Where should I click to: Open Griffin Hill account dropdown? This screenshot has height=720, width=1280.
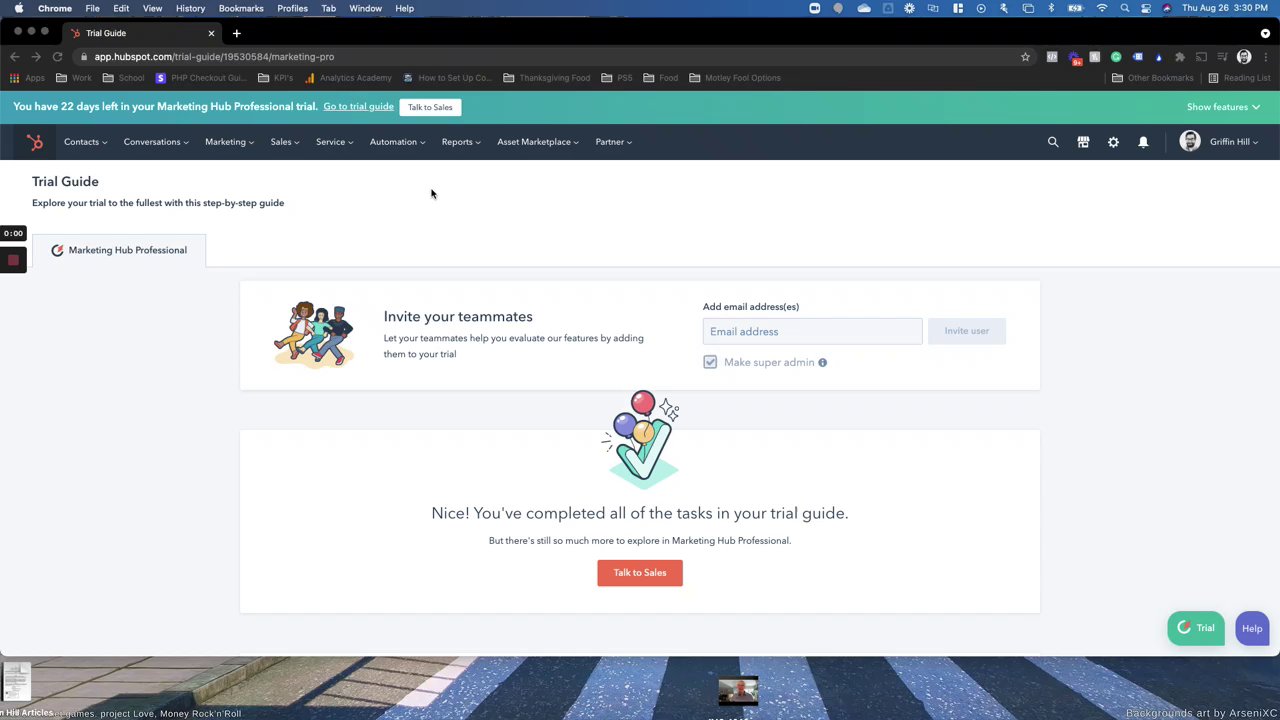(x=1234, y=142)
